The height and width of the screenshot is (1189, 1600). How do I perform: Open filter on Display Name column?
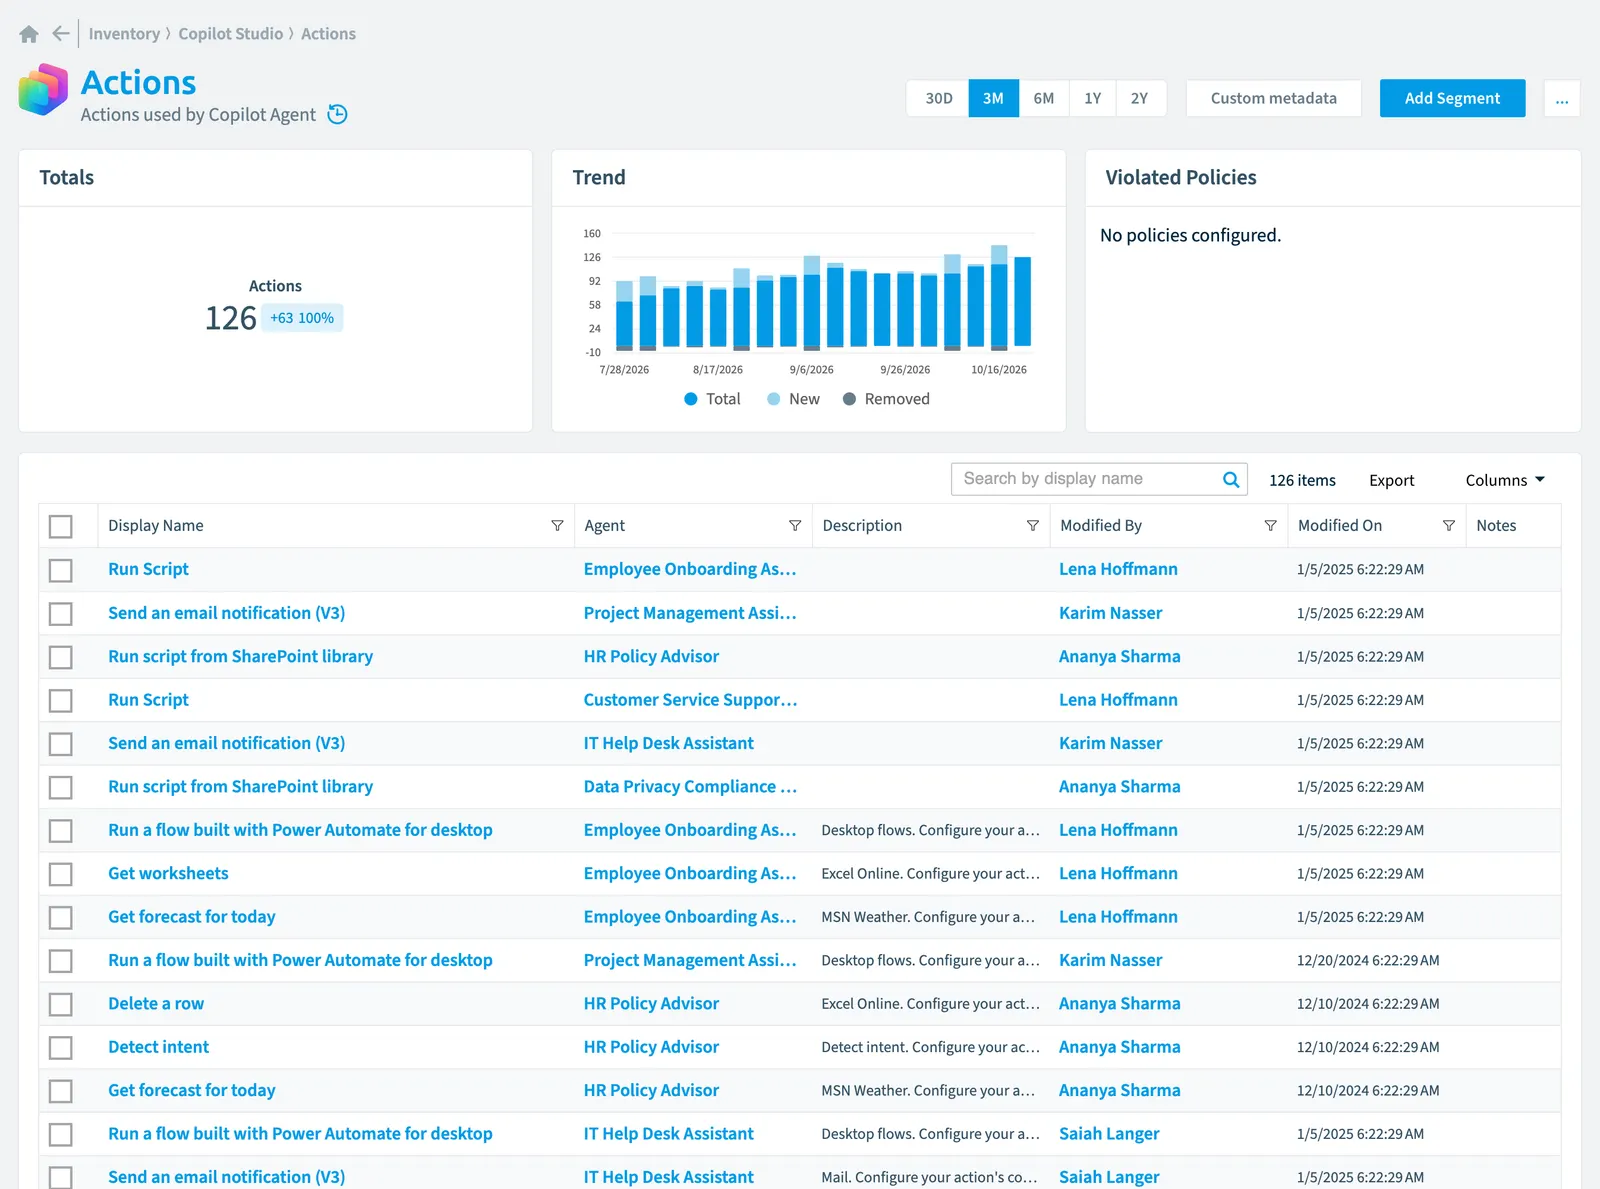point(557,526)
